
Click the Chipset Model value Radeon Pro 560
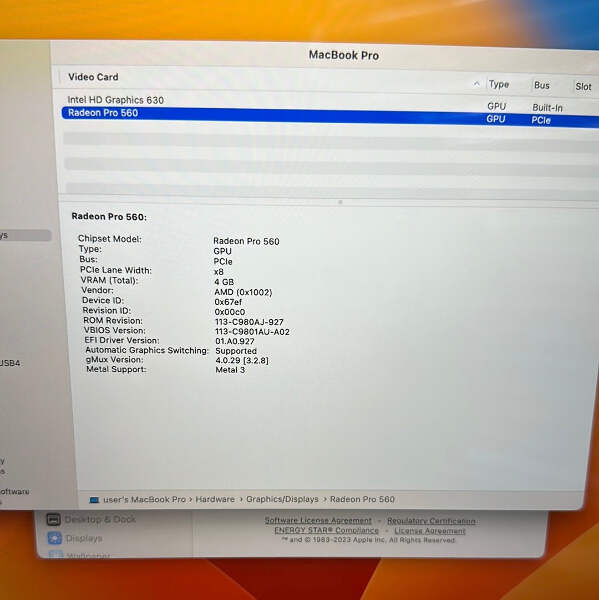246,241
